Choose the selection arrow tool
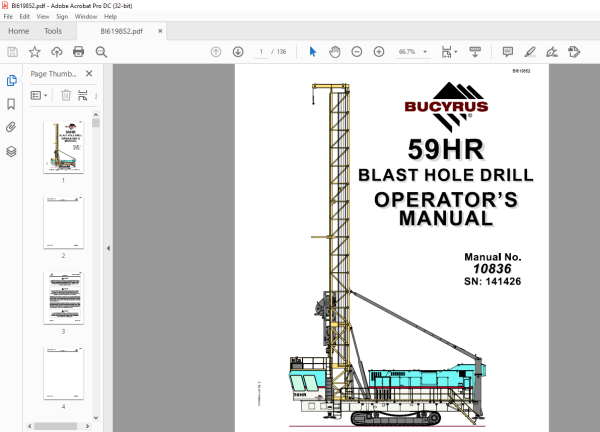Screen dimensions: 600x432 [x=313, y=52]
